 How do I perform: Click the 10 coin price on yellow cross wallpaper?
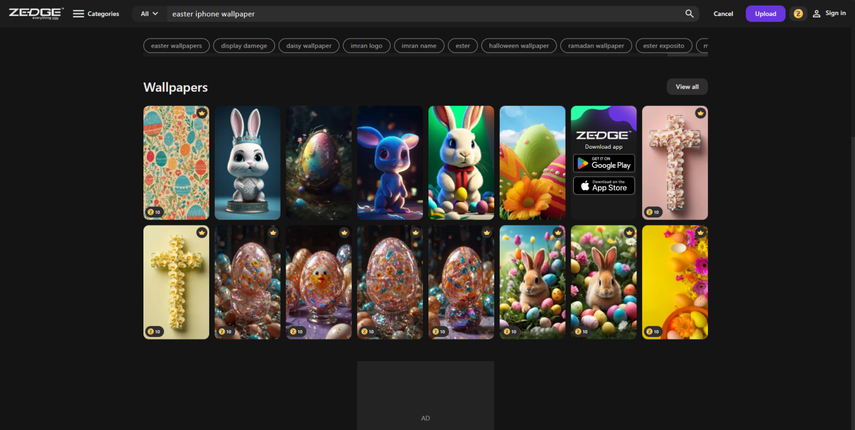[154, 331]
